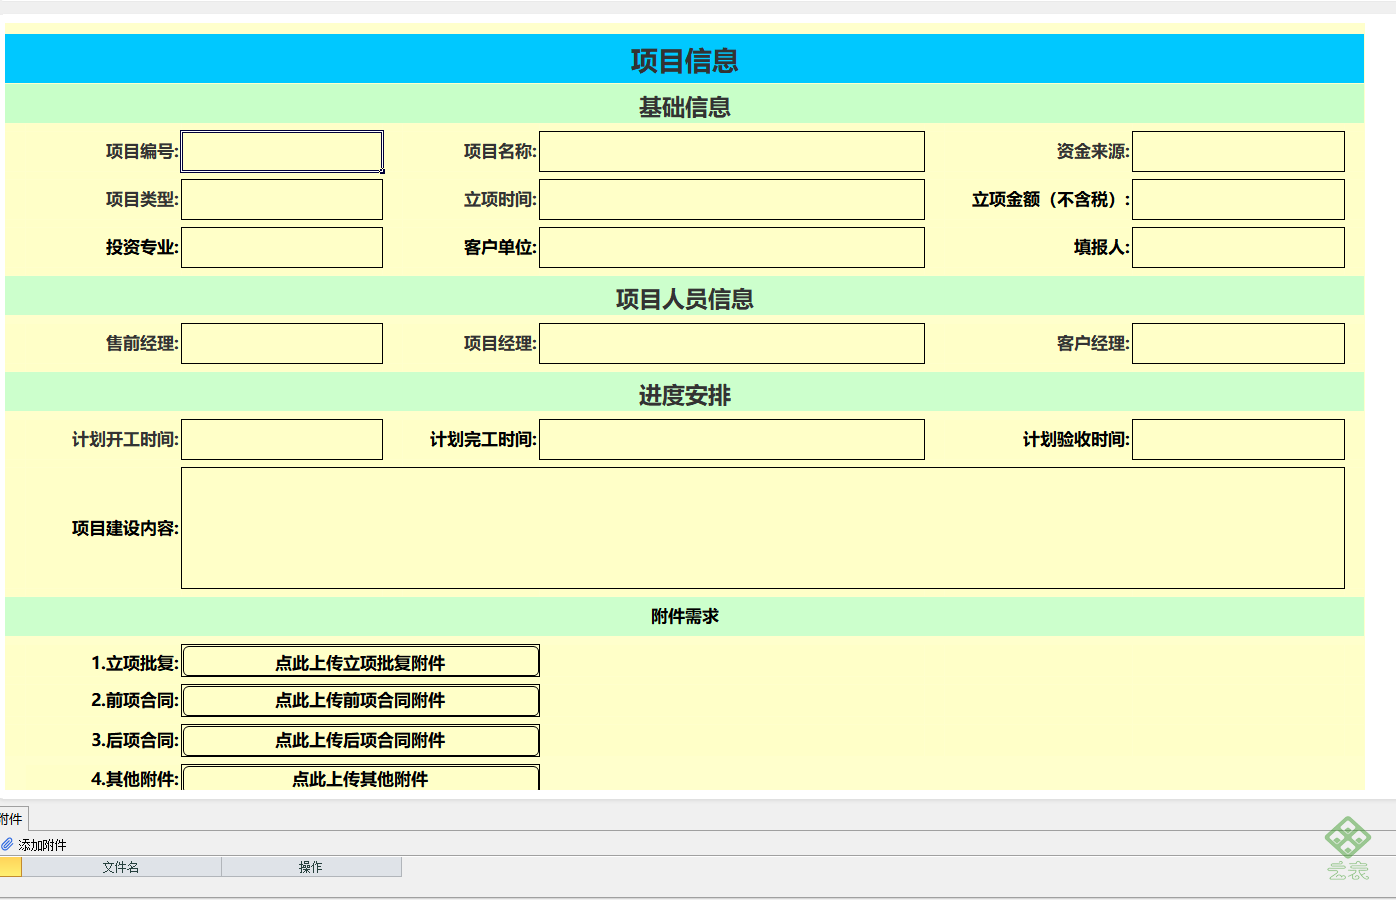This screenshot has width=1396, height=900.
Task: Activate the 项目类型 field
Action: tap(282, 199)
